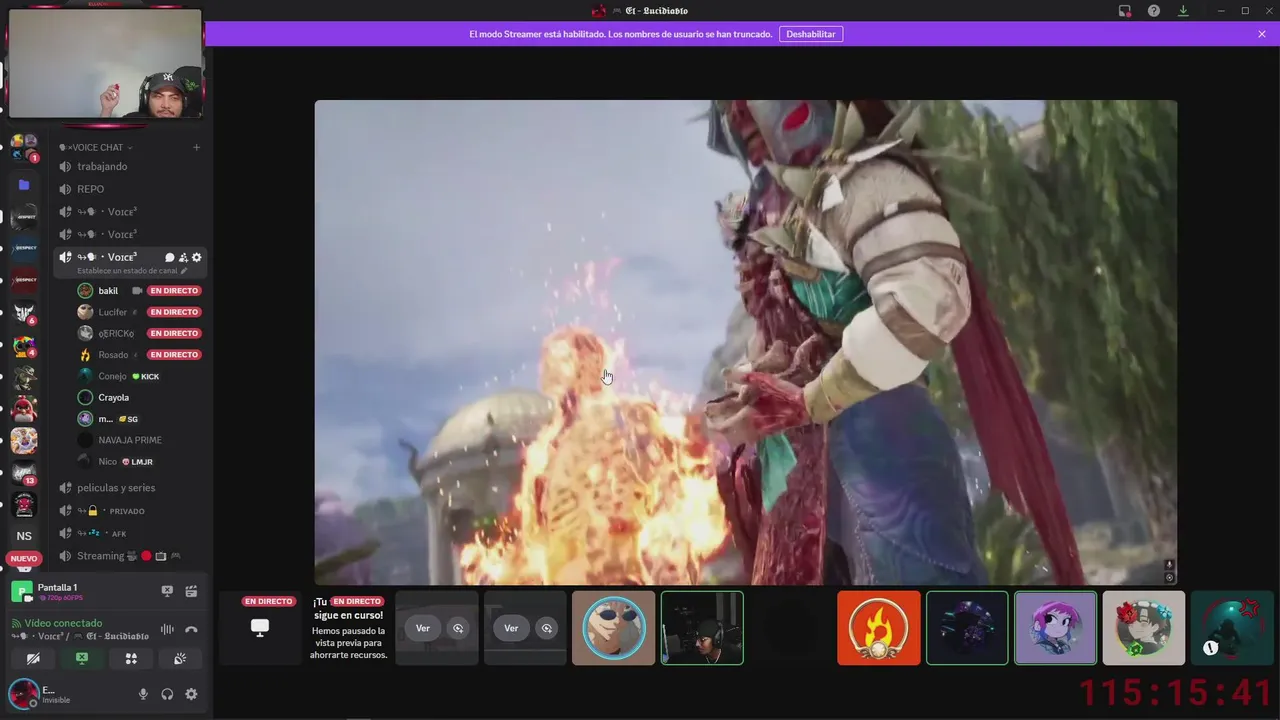Toggle noise suppression waveform icon
This screenshot has height=720, width=1280.
click(x=167, y=629)
